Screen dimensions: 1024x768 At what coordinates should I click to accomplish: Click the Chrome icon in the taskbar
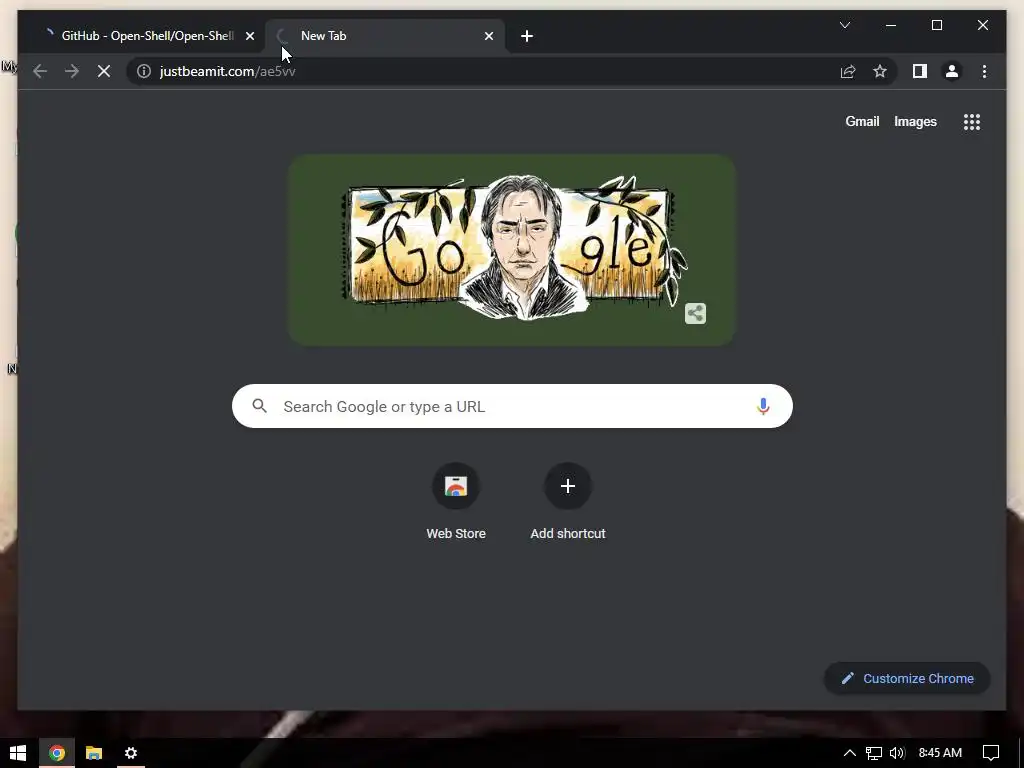click(x=57, y=753)
